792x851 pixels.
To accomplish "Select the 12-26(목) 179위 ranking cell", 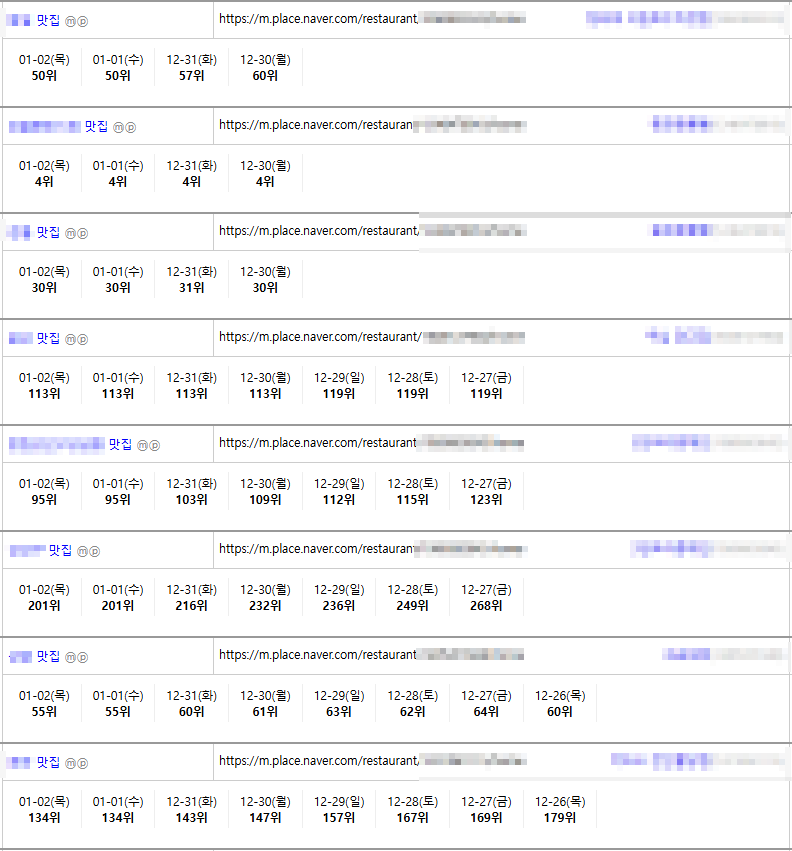I will pyautogui.click(x=560, y=809).
